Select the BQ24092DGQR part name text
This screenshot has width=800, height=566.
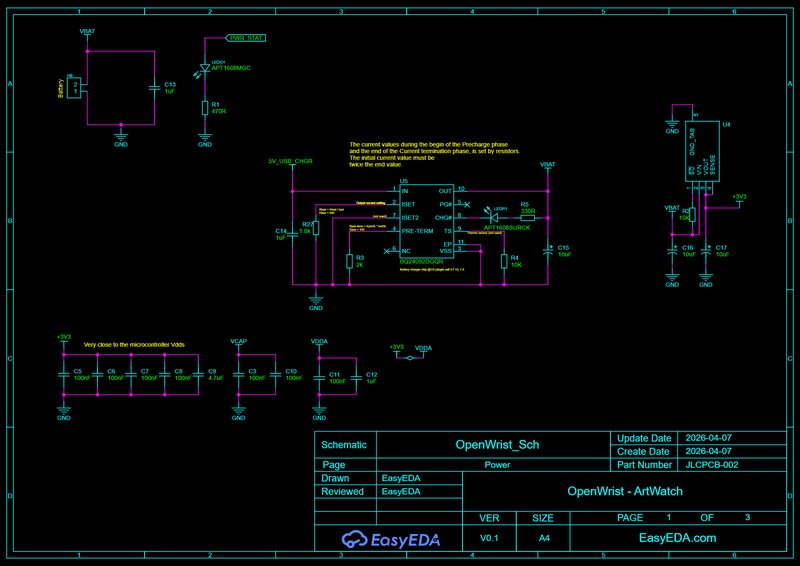click(421, 261)
